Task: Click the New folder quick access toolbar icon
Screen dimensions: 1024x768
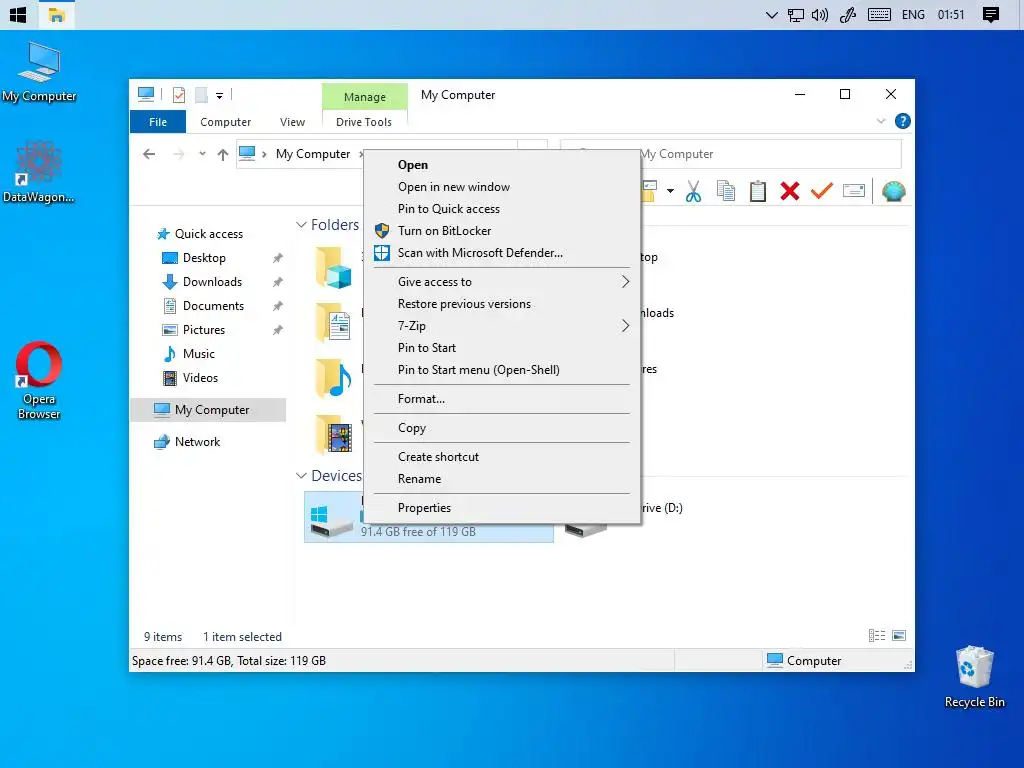Action: 201,95
